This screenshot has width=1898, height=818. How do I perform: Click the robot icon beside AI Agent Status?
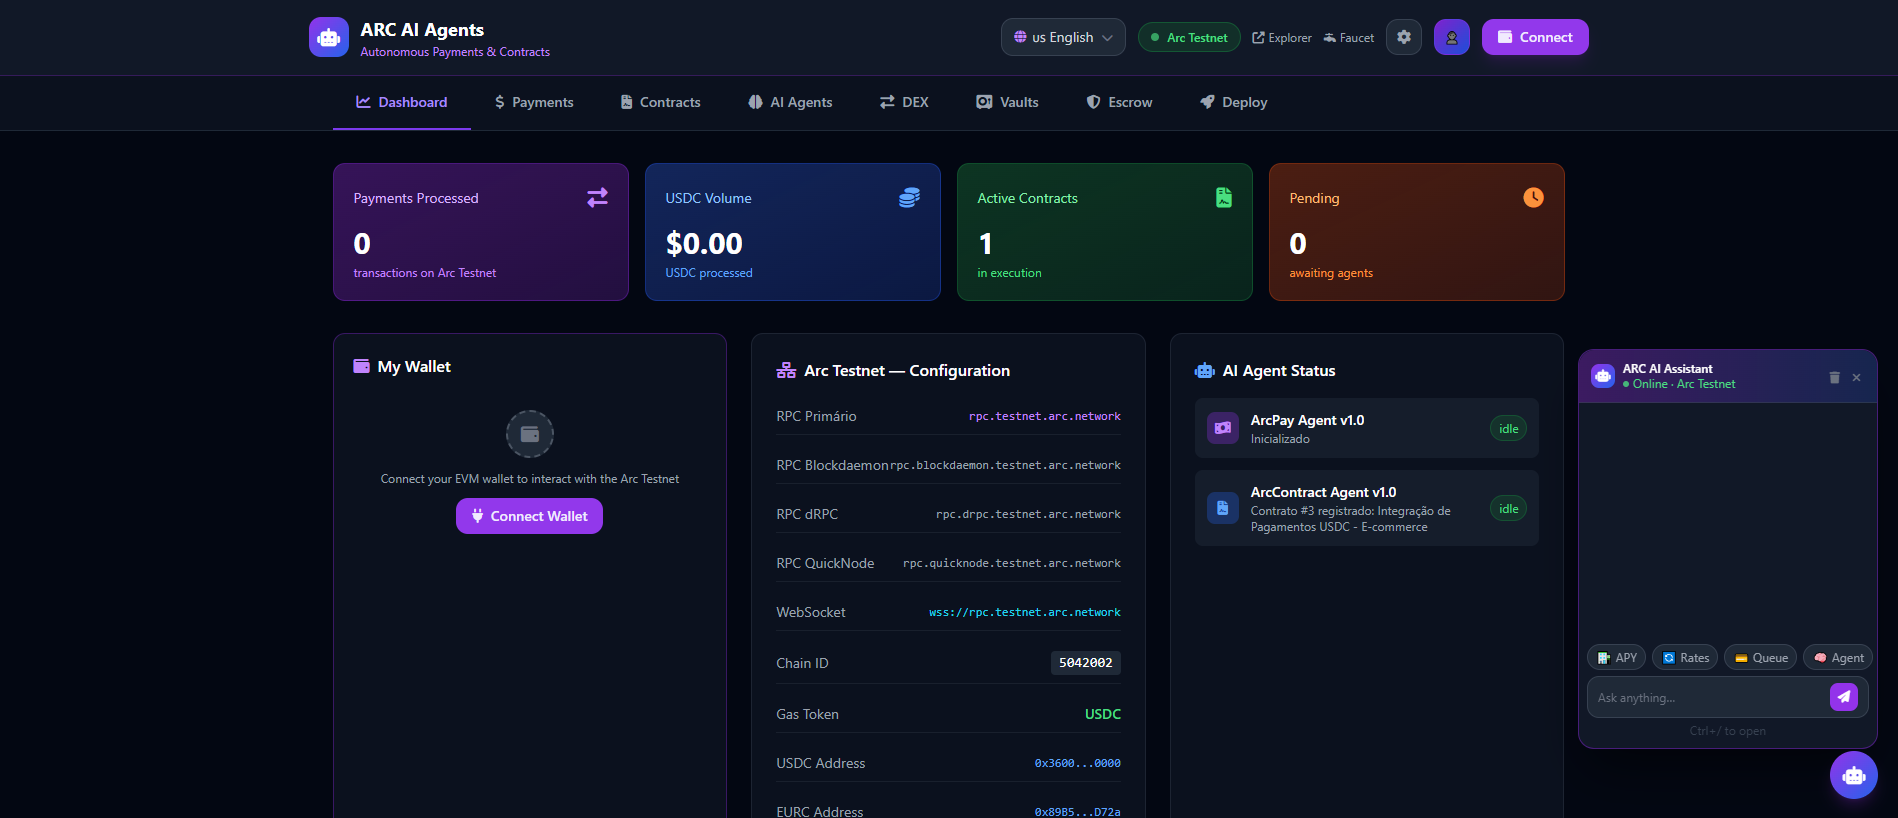pyautogui.click(x=1204, y=370)
